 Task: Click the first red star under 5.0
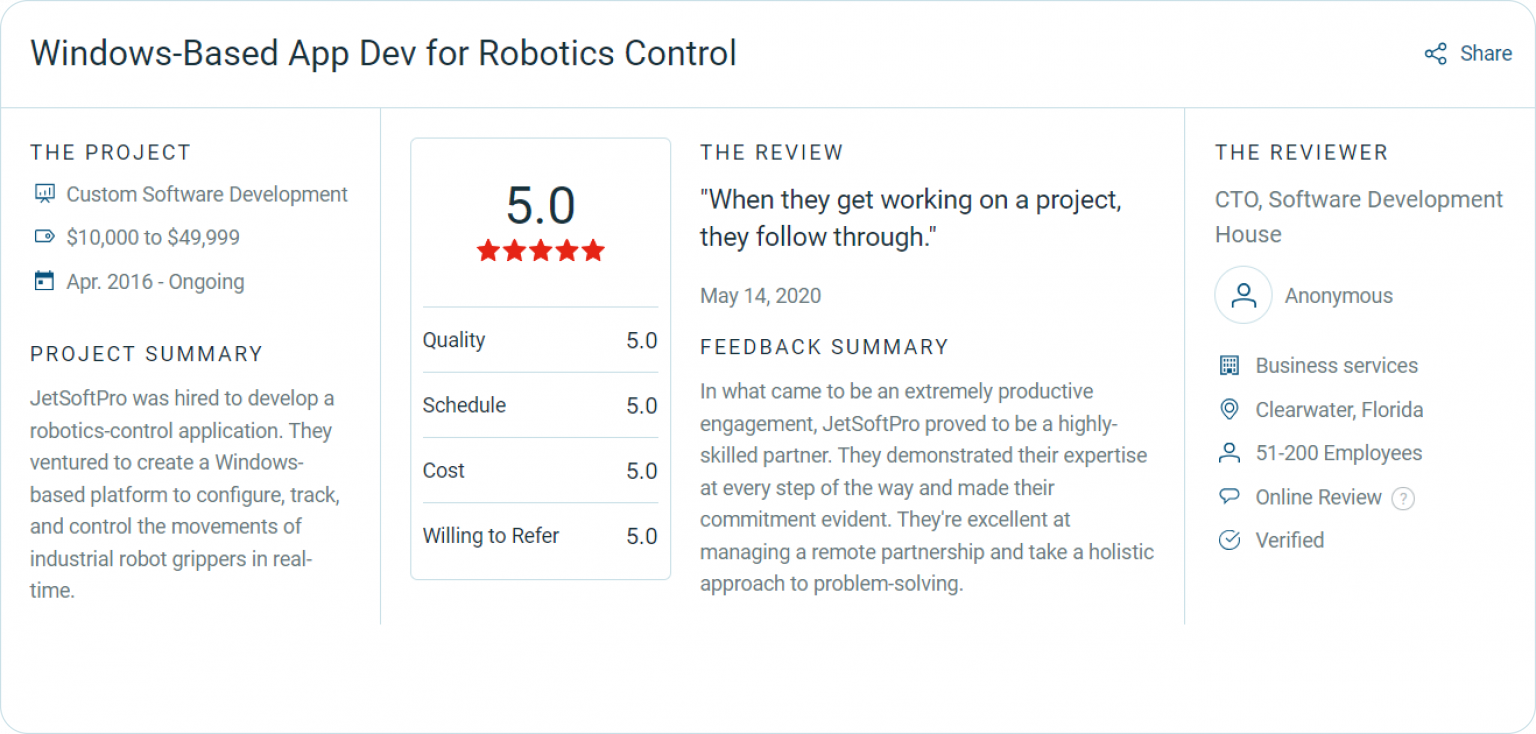489,251
